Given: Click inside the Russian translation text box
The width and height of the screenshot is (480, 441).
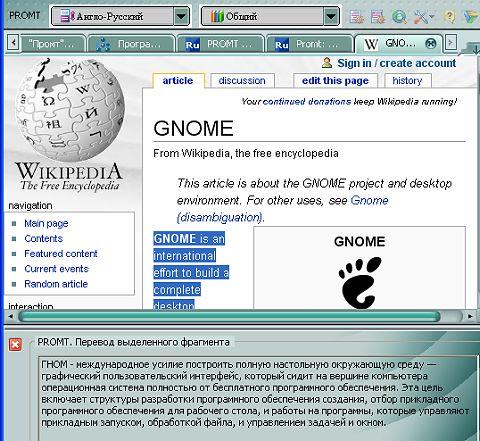Looking at the screenshot, I should tap(257, 398).
